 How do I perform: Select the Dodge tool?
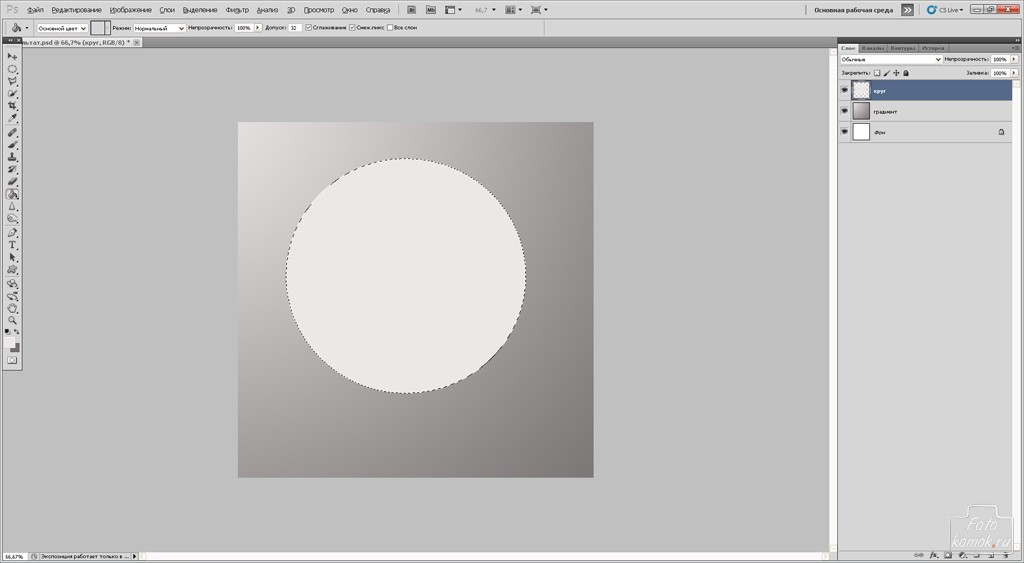click(12, 219)
